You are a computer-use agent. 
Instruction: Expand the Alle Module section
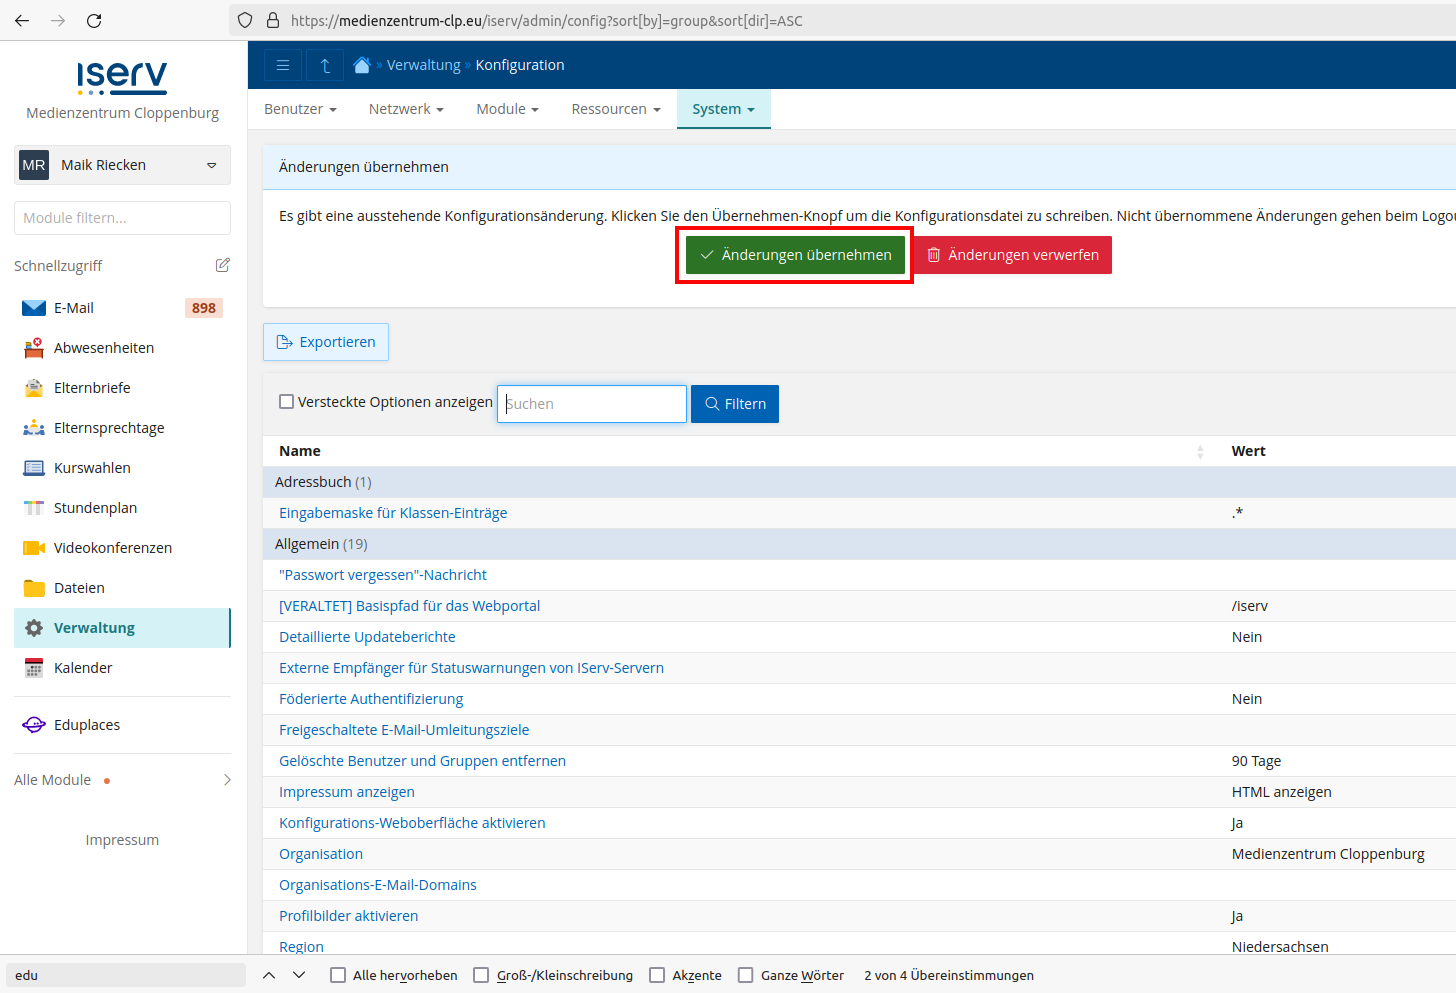point(122,780)
